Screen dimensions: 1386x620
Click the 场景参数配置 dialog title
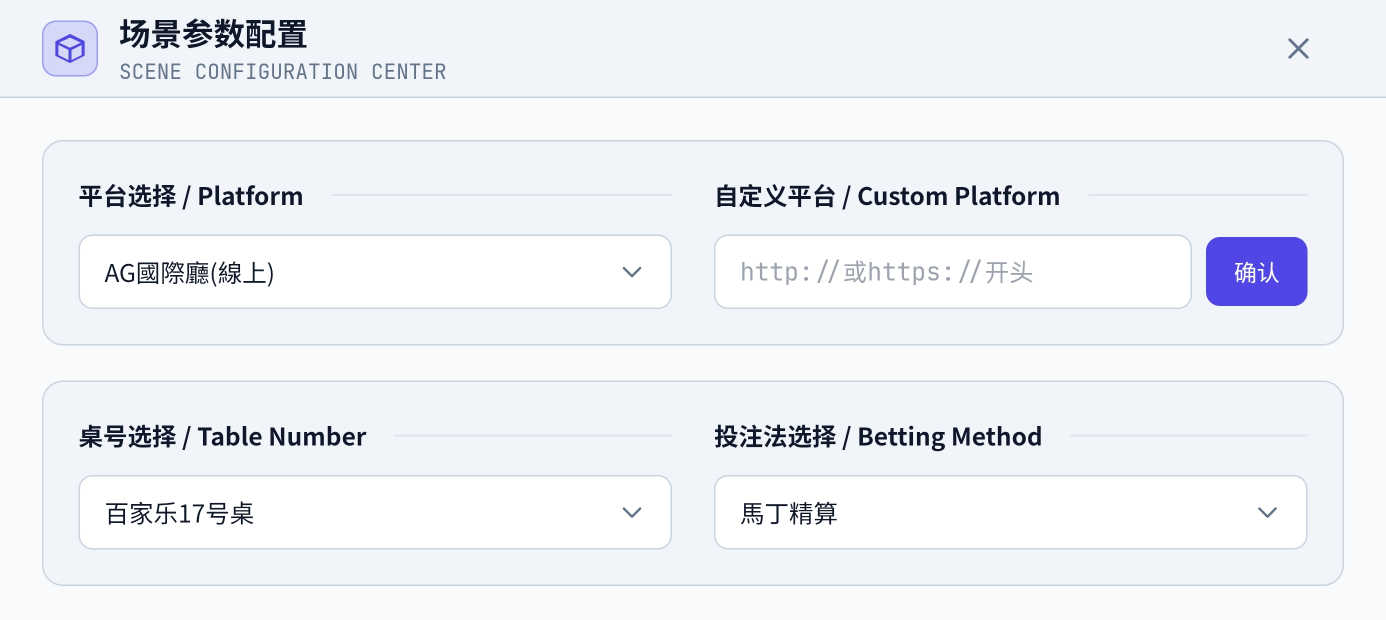tap(213, 34)
